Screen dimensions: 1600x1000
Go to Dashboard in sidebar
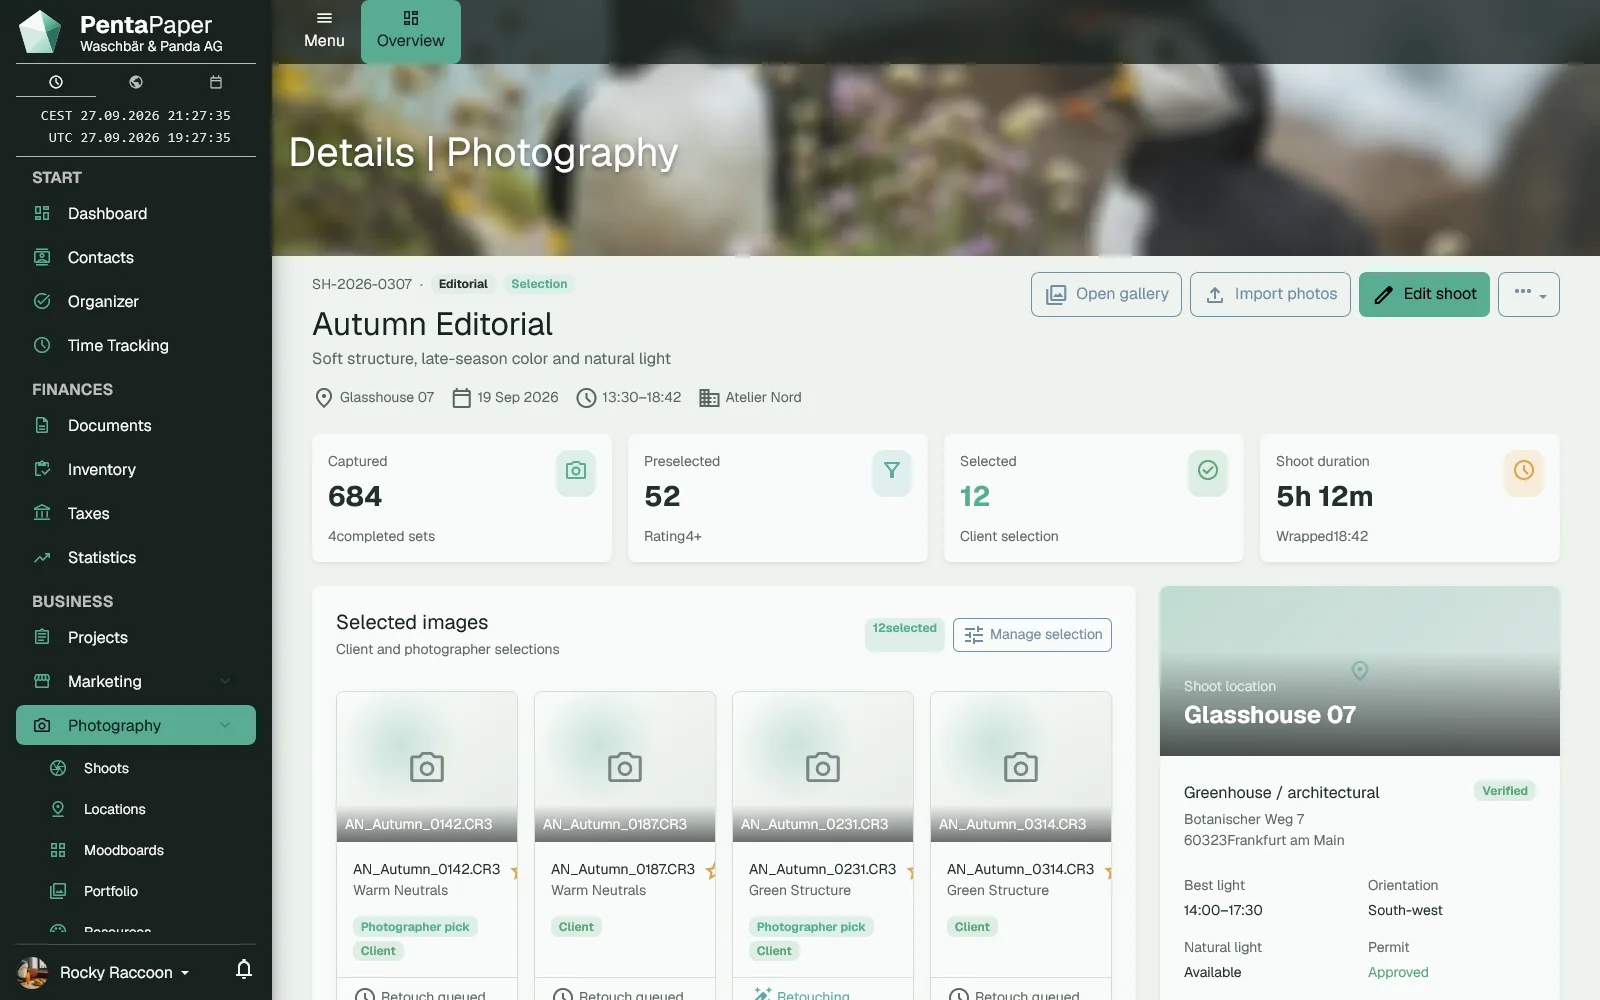(136, 213)
